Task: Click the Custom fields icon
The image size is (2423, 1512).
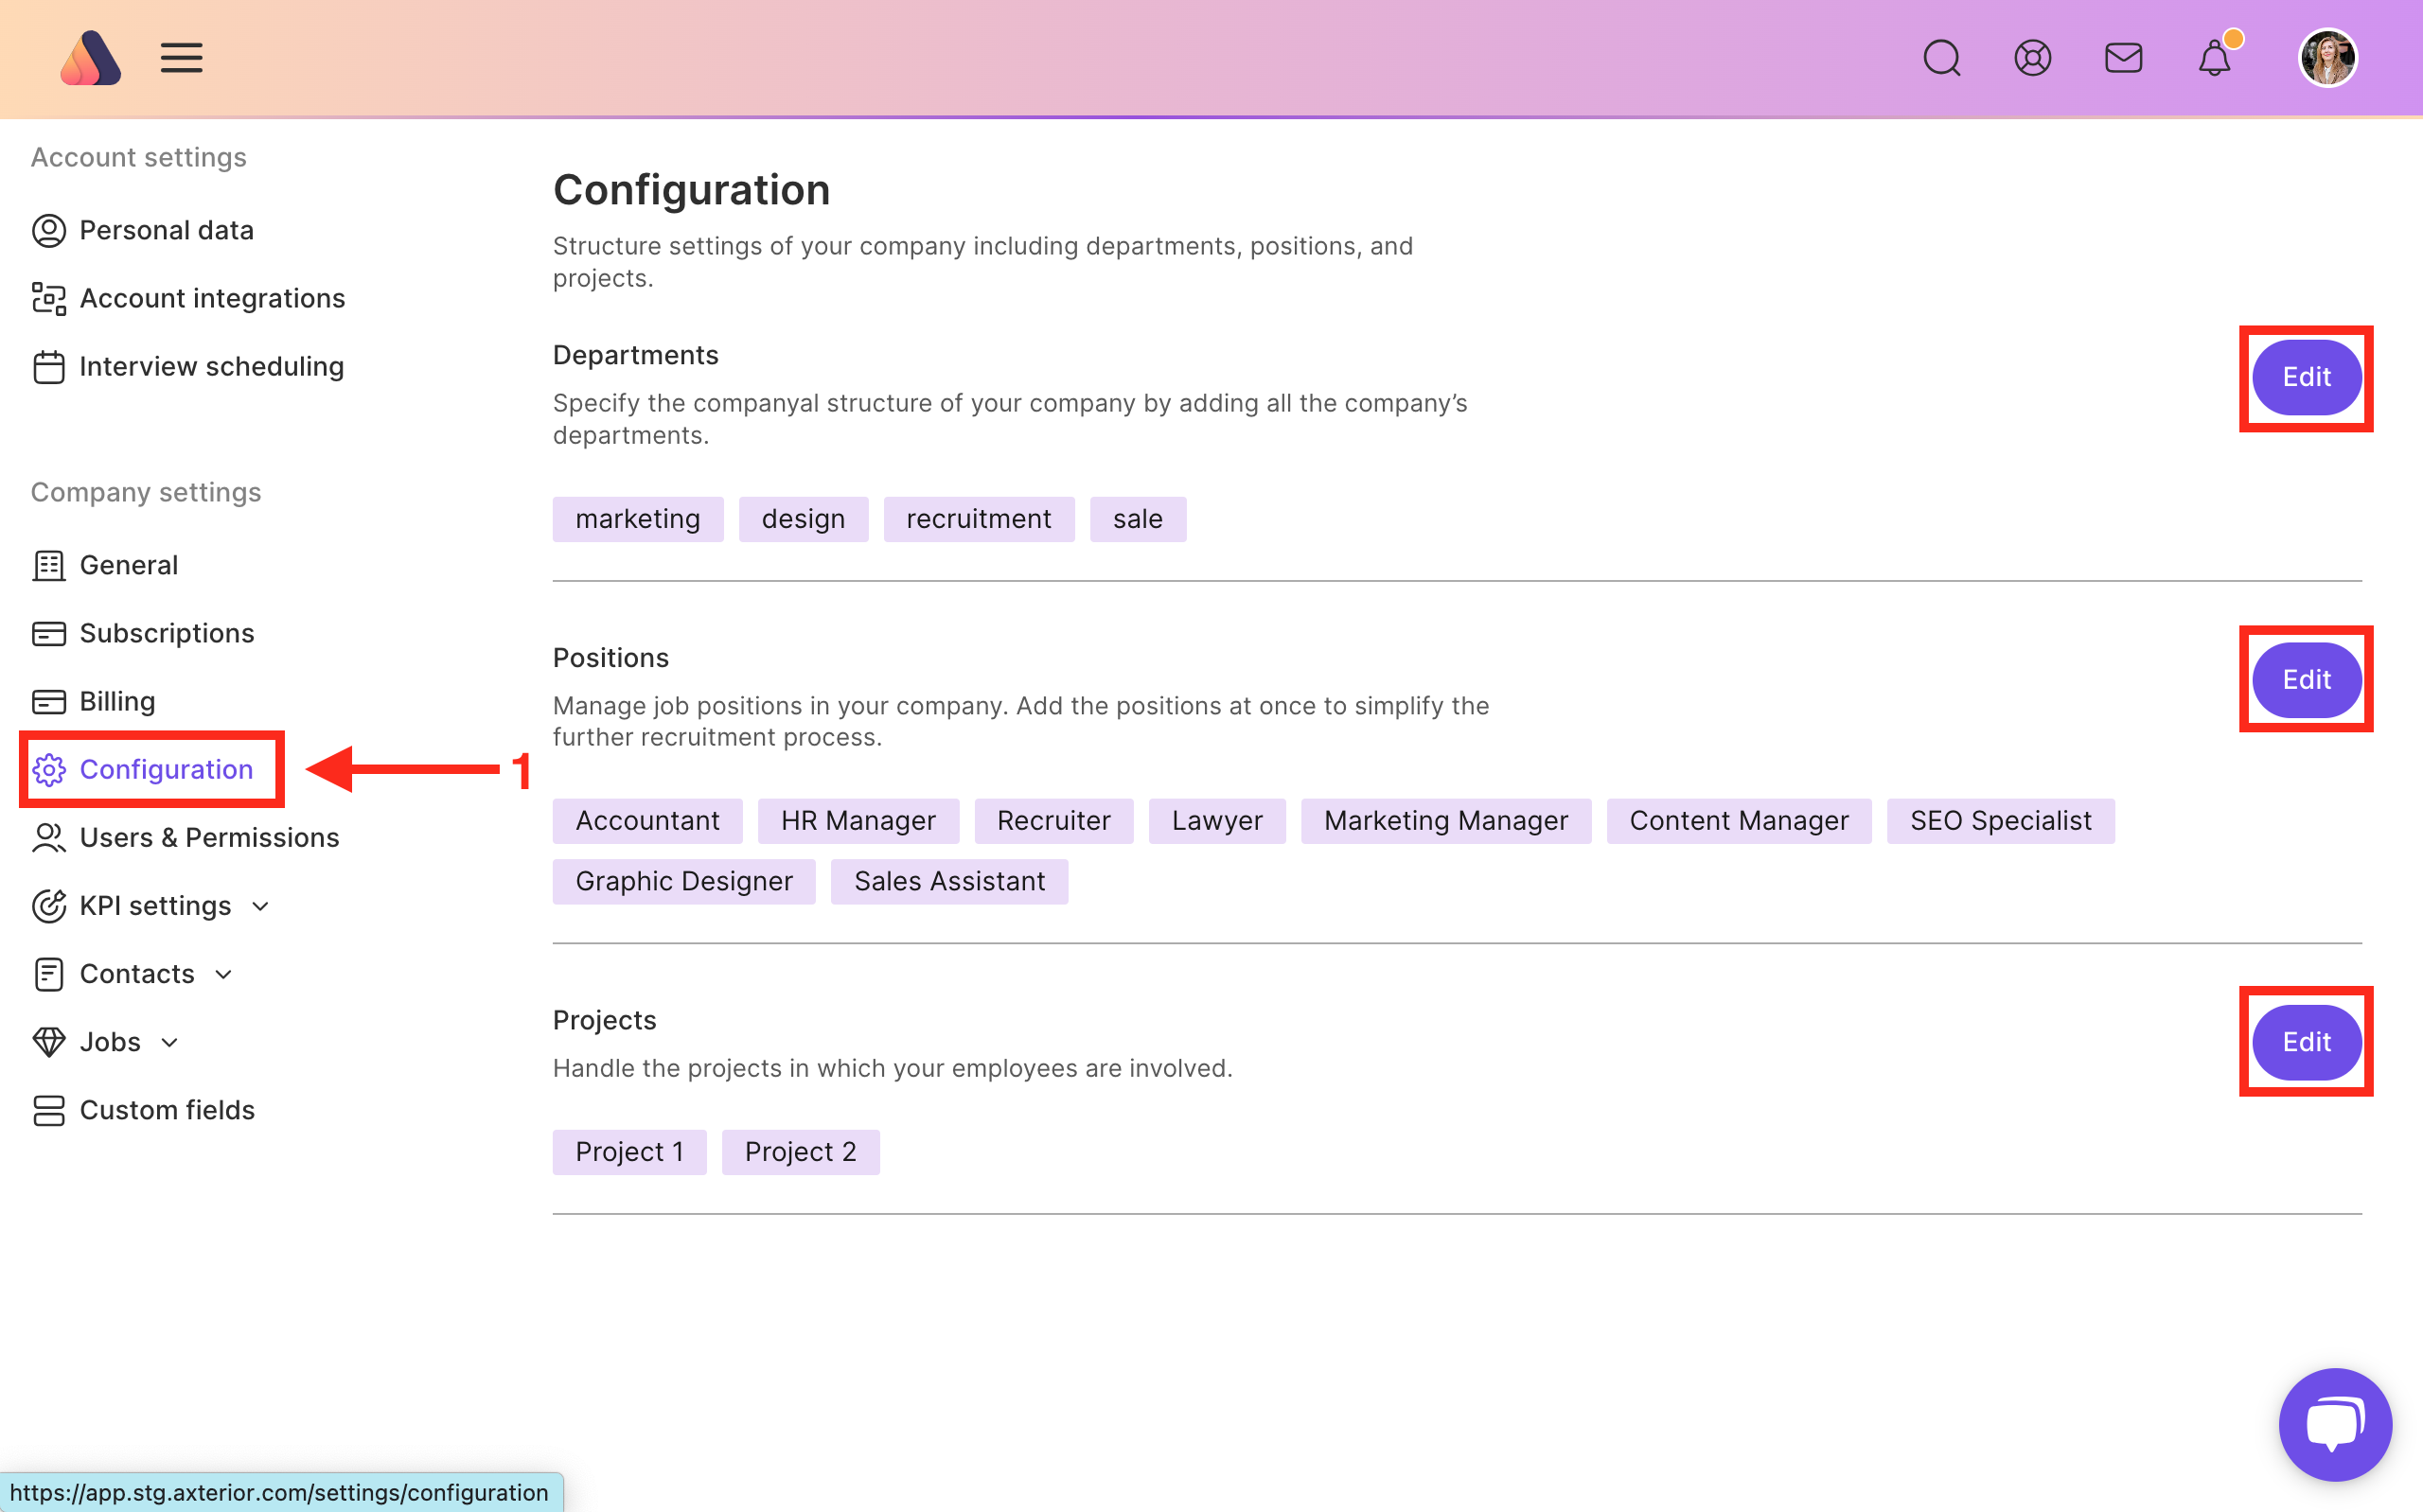Action: click(49, 1110)
